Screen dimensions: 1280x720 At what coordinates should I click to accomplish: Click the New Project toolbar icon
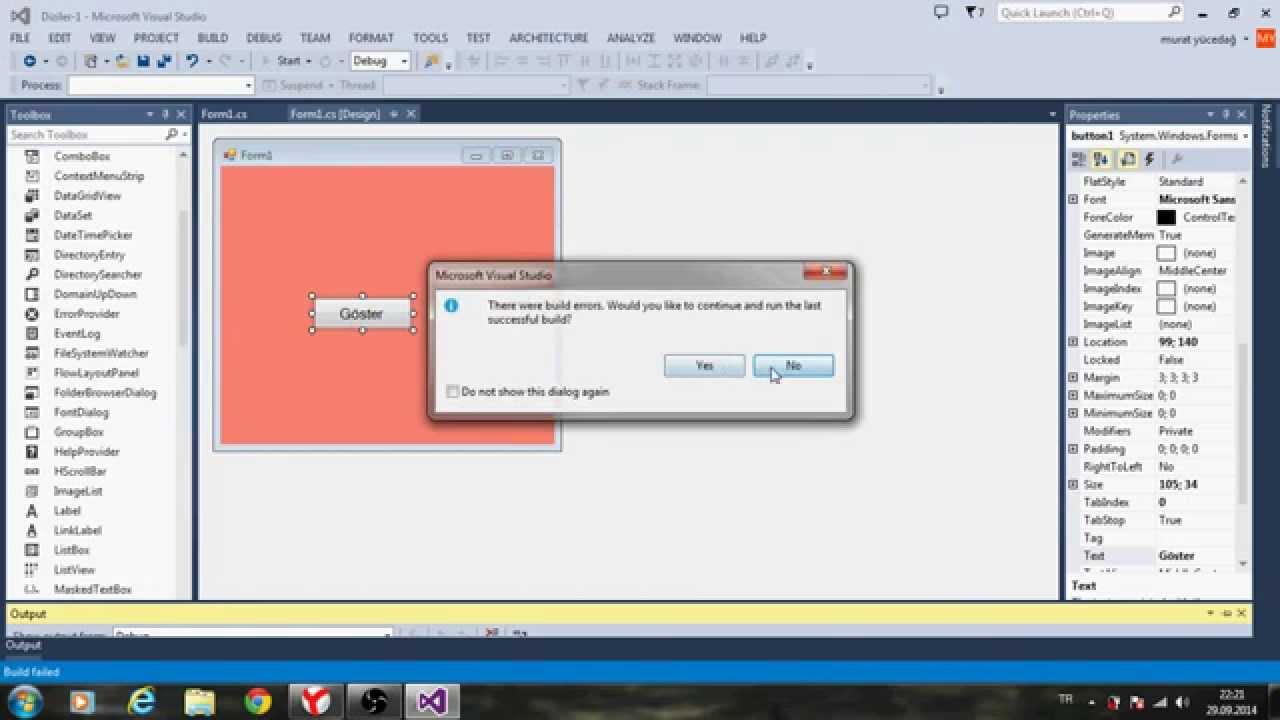(90, 61)
